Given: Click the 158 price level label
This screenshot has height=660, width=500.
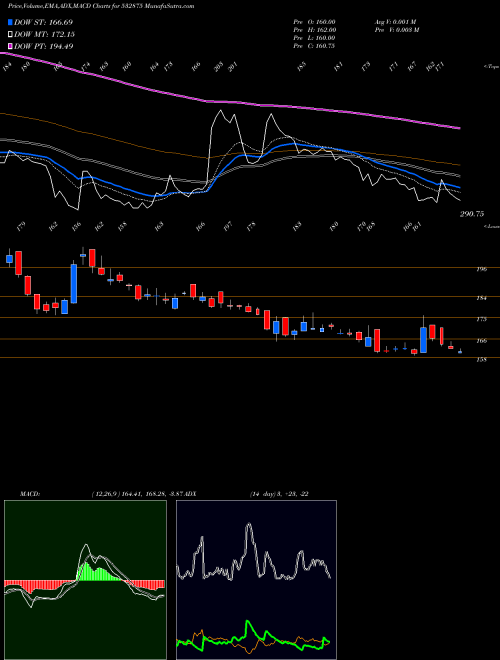Looking at the screenshot, I should (x=482, y=359).
